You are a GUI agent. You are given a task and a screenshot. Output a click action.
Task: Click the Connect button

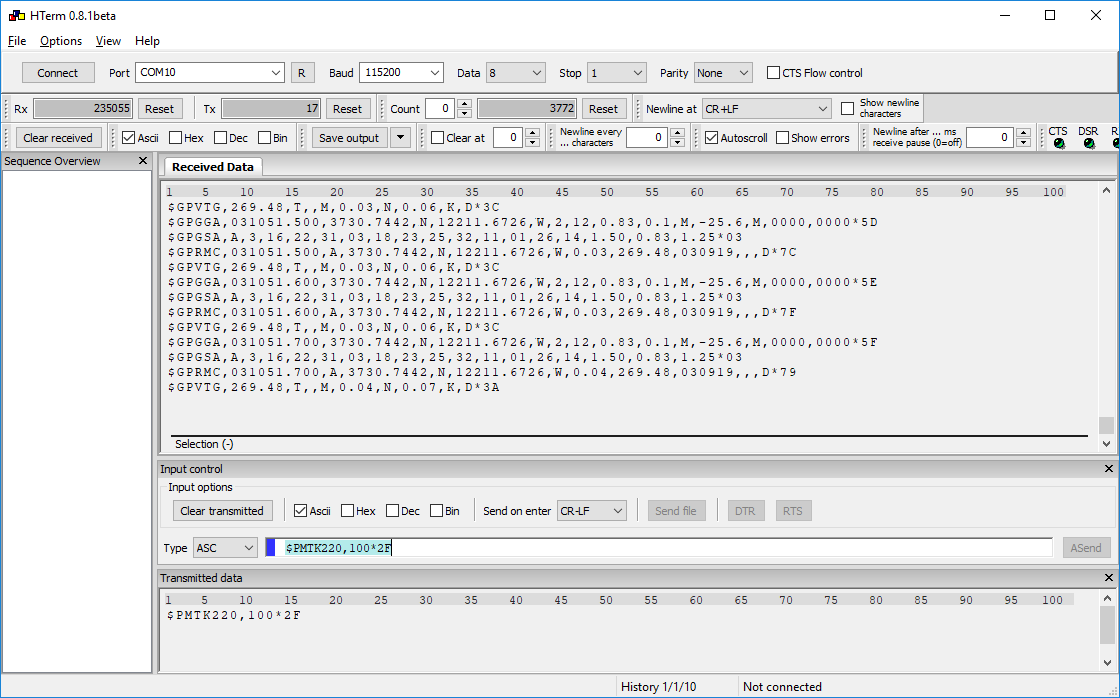tap(58, 72)
